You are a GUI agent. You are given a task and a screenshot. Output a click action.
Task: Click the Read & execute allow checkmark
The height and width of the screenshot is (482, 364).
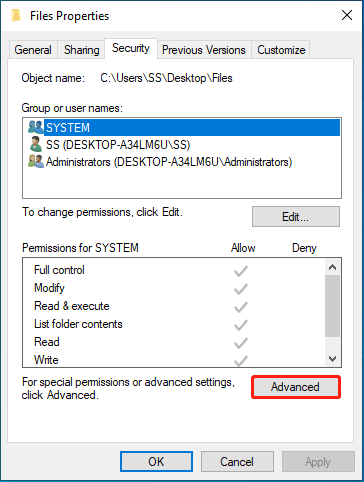click(x=241, y=307)
